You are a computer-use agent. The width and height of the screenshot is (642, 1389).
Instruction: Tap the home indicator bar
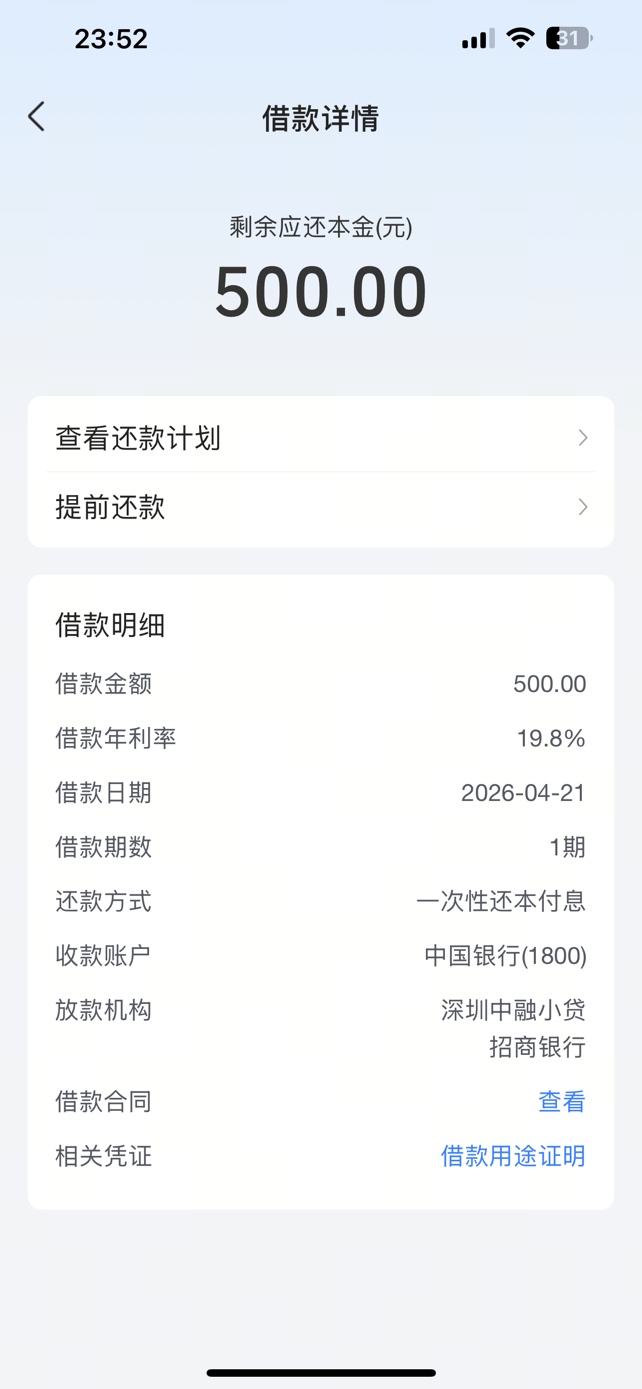pyautogui.click(x=321, y=1373)
